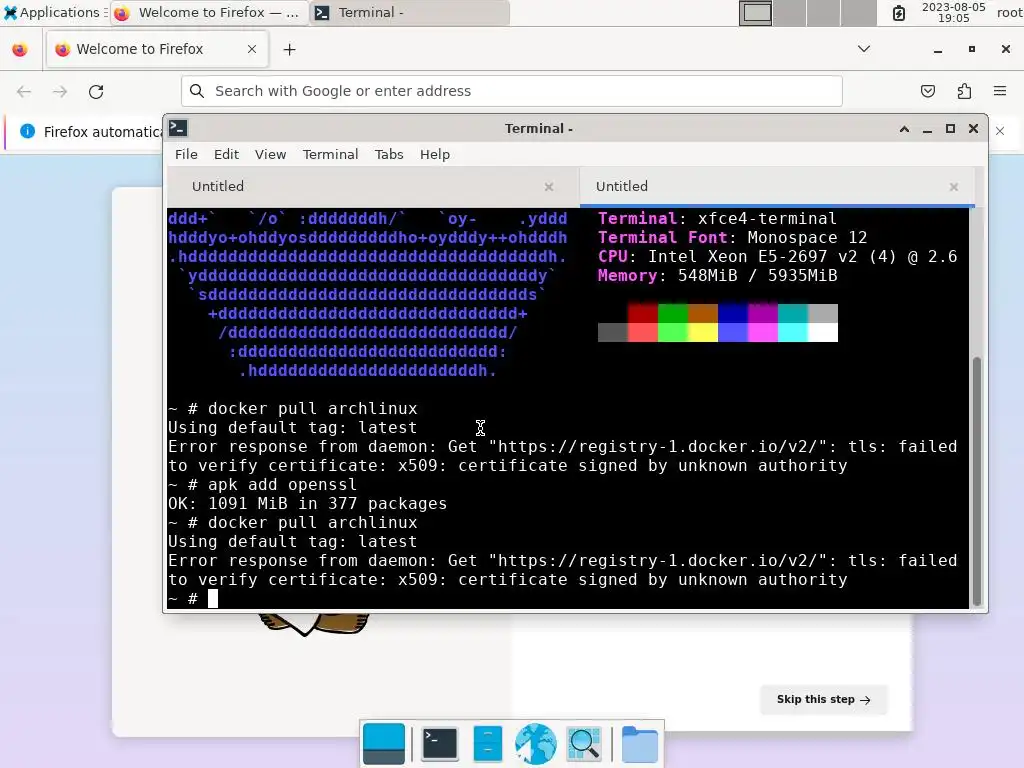Launch Application Finder magnifier in dock
The height and width of the screenshot is (768, 1024).
[584, 744]
